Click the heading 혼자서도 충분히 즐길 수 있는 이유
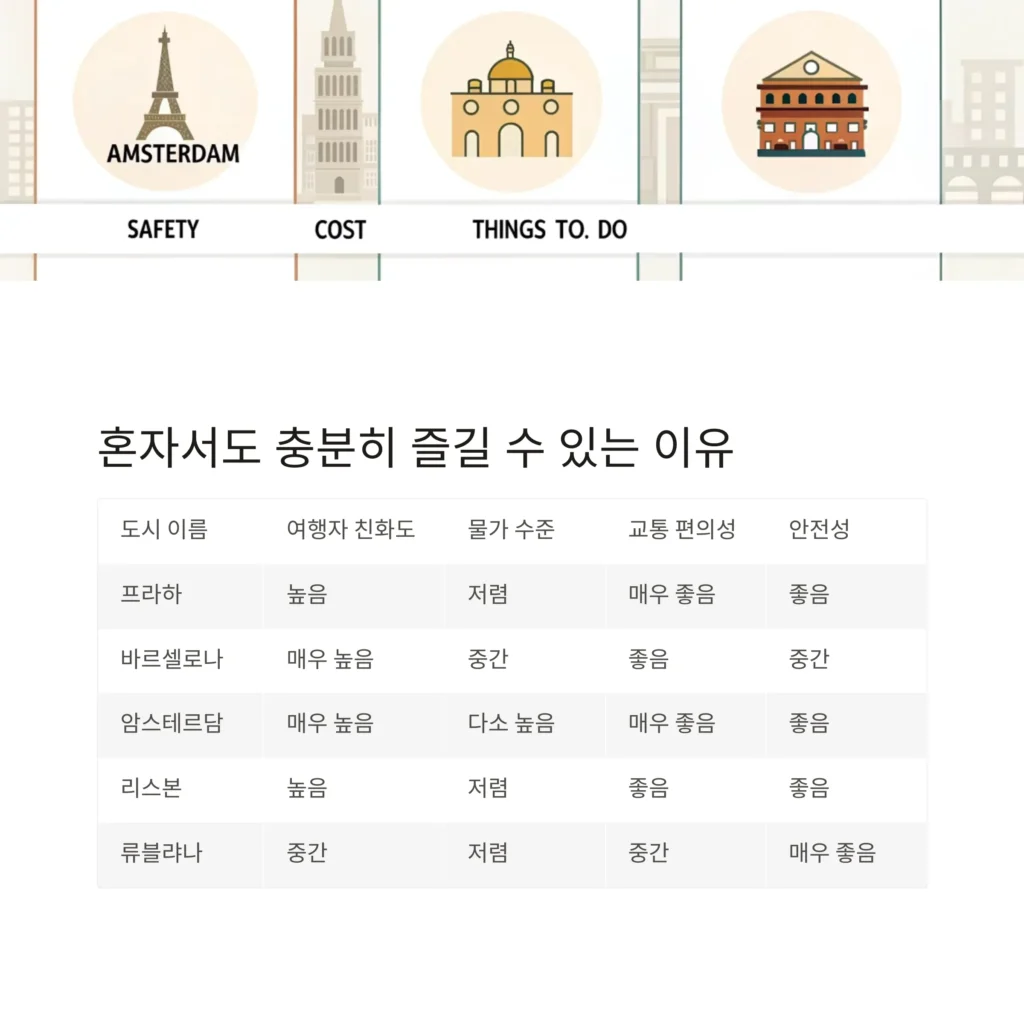 [x=415, y=447]
